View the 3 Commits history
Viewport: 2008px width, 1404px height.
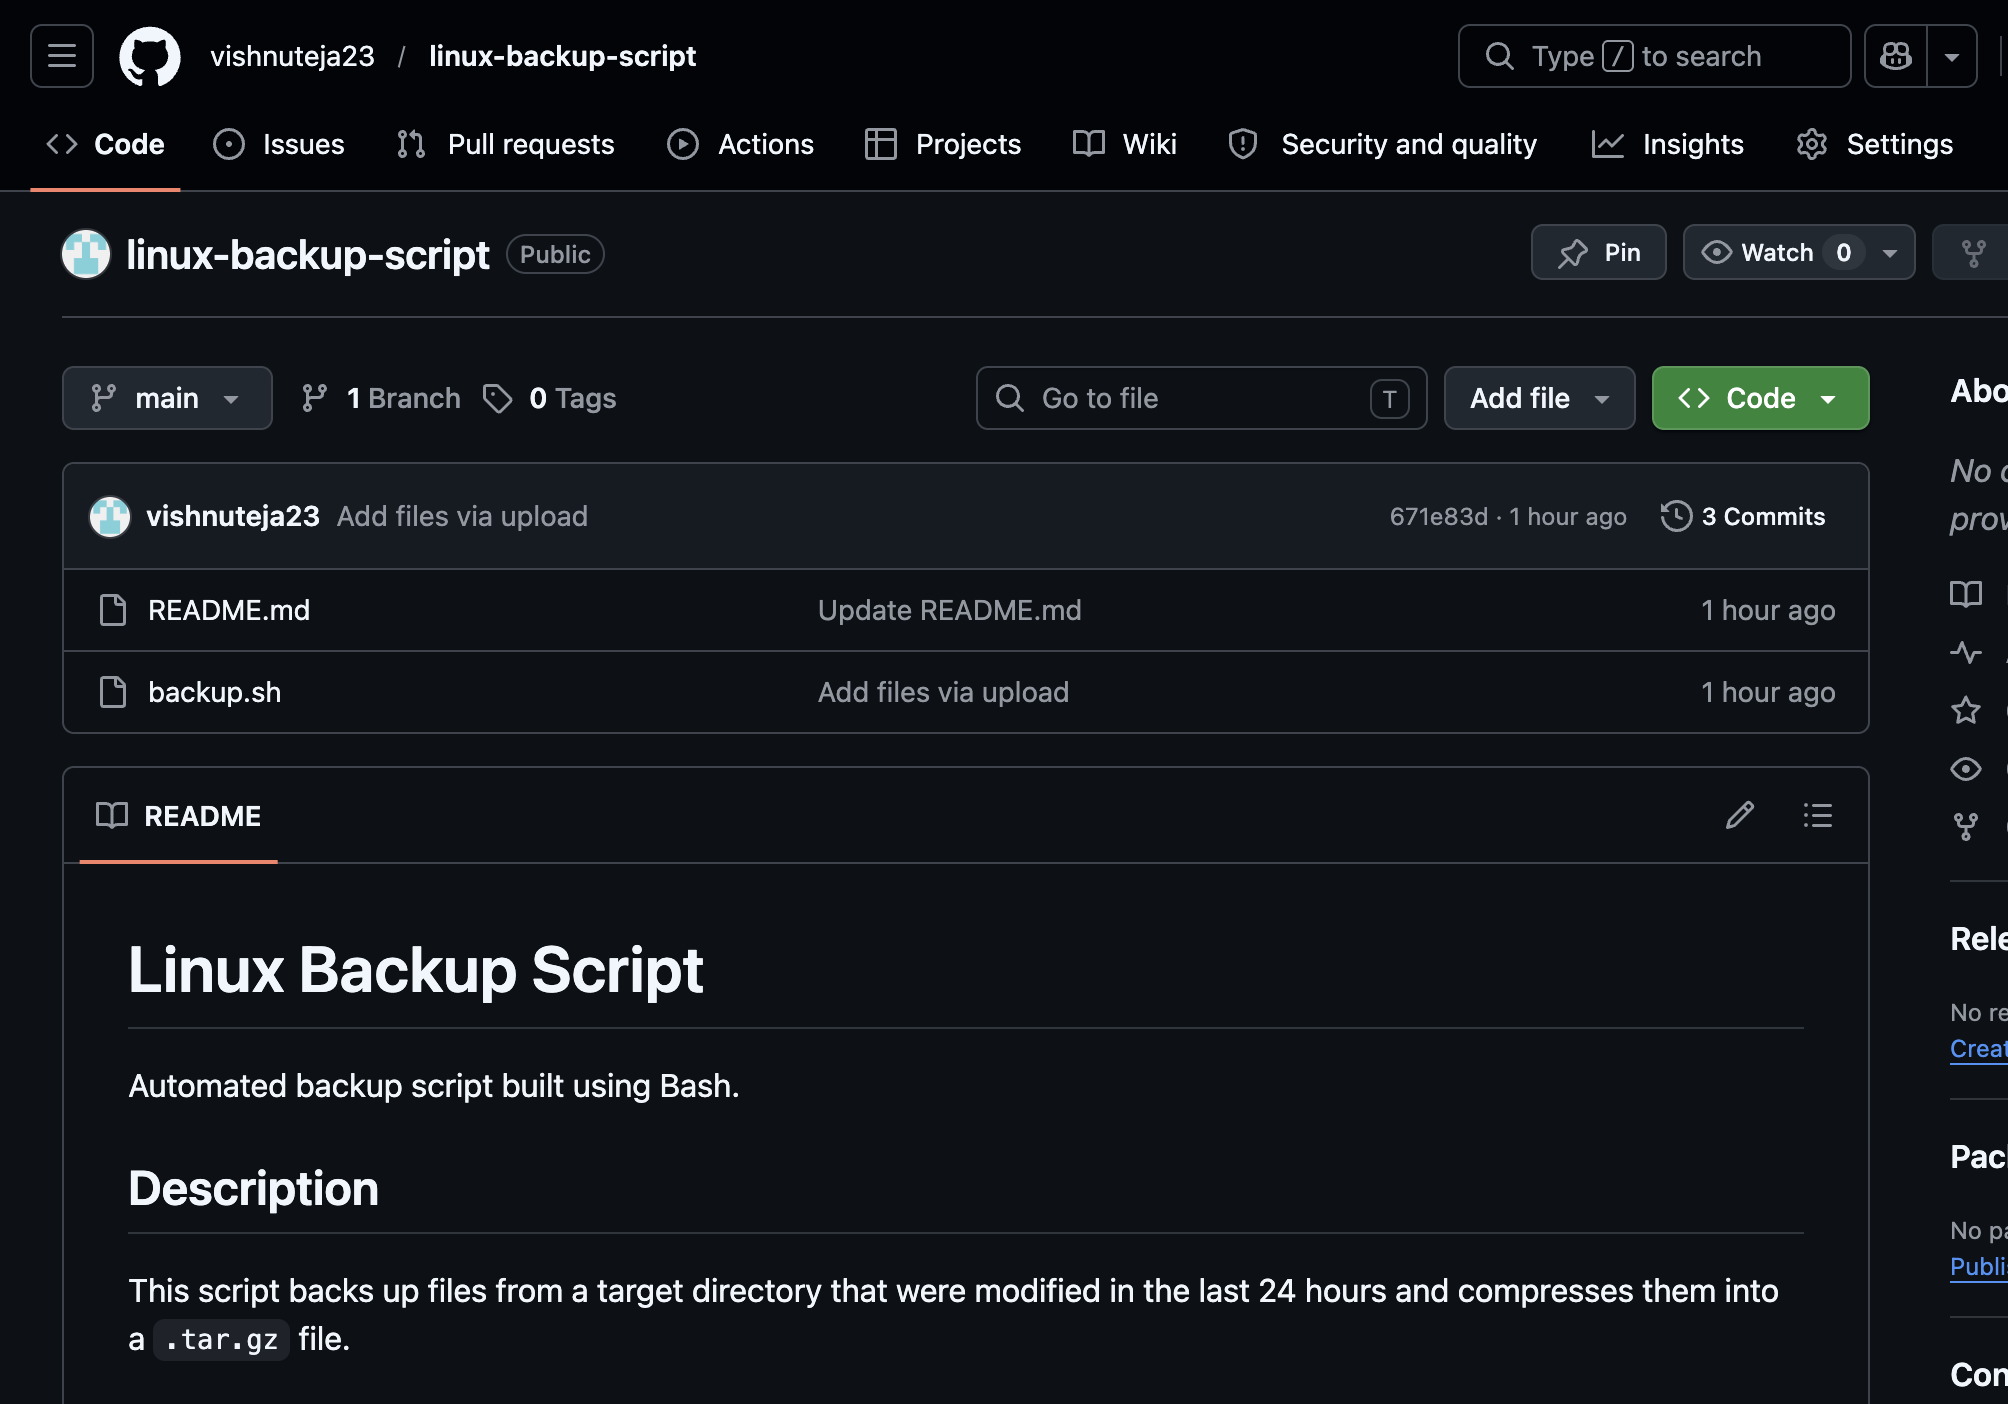click(x=1763, y=516)
